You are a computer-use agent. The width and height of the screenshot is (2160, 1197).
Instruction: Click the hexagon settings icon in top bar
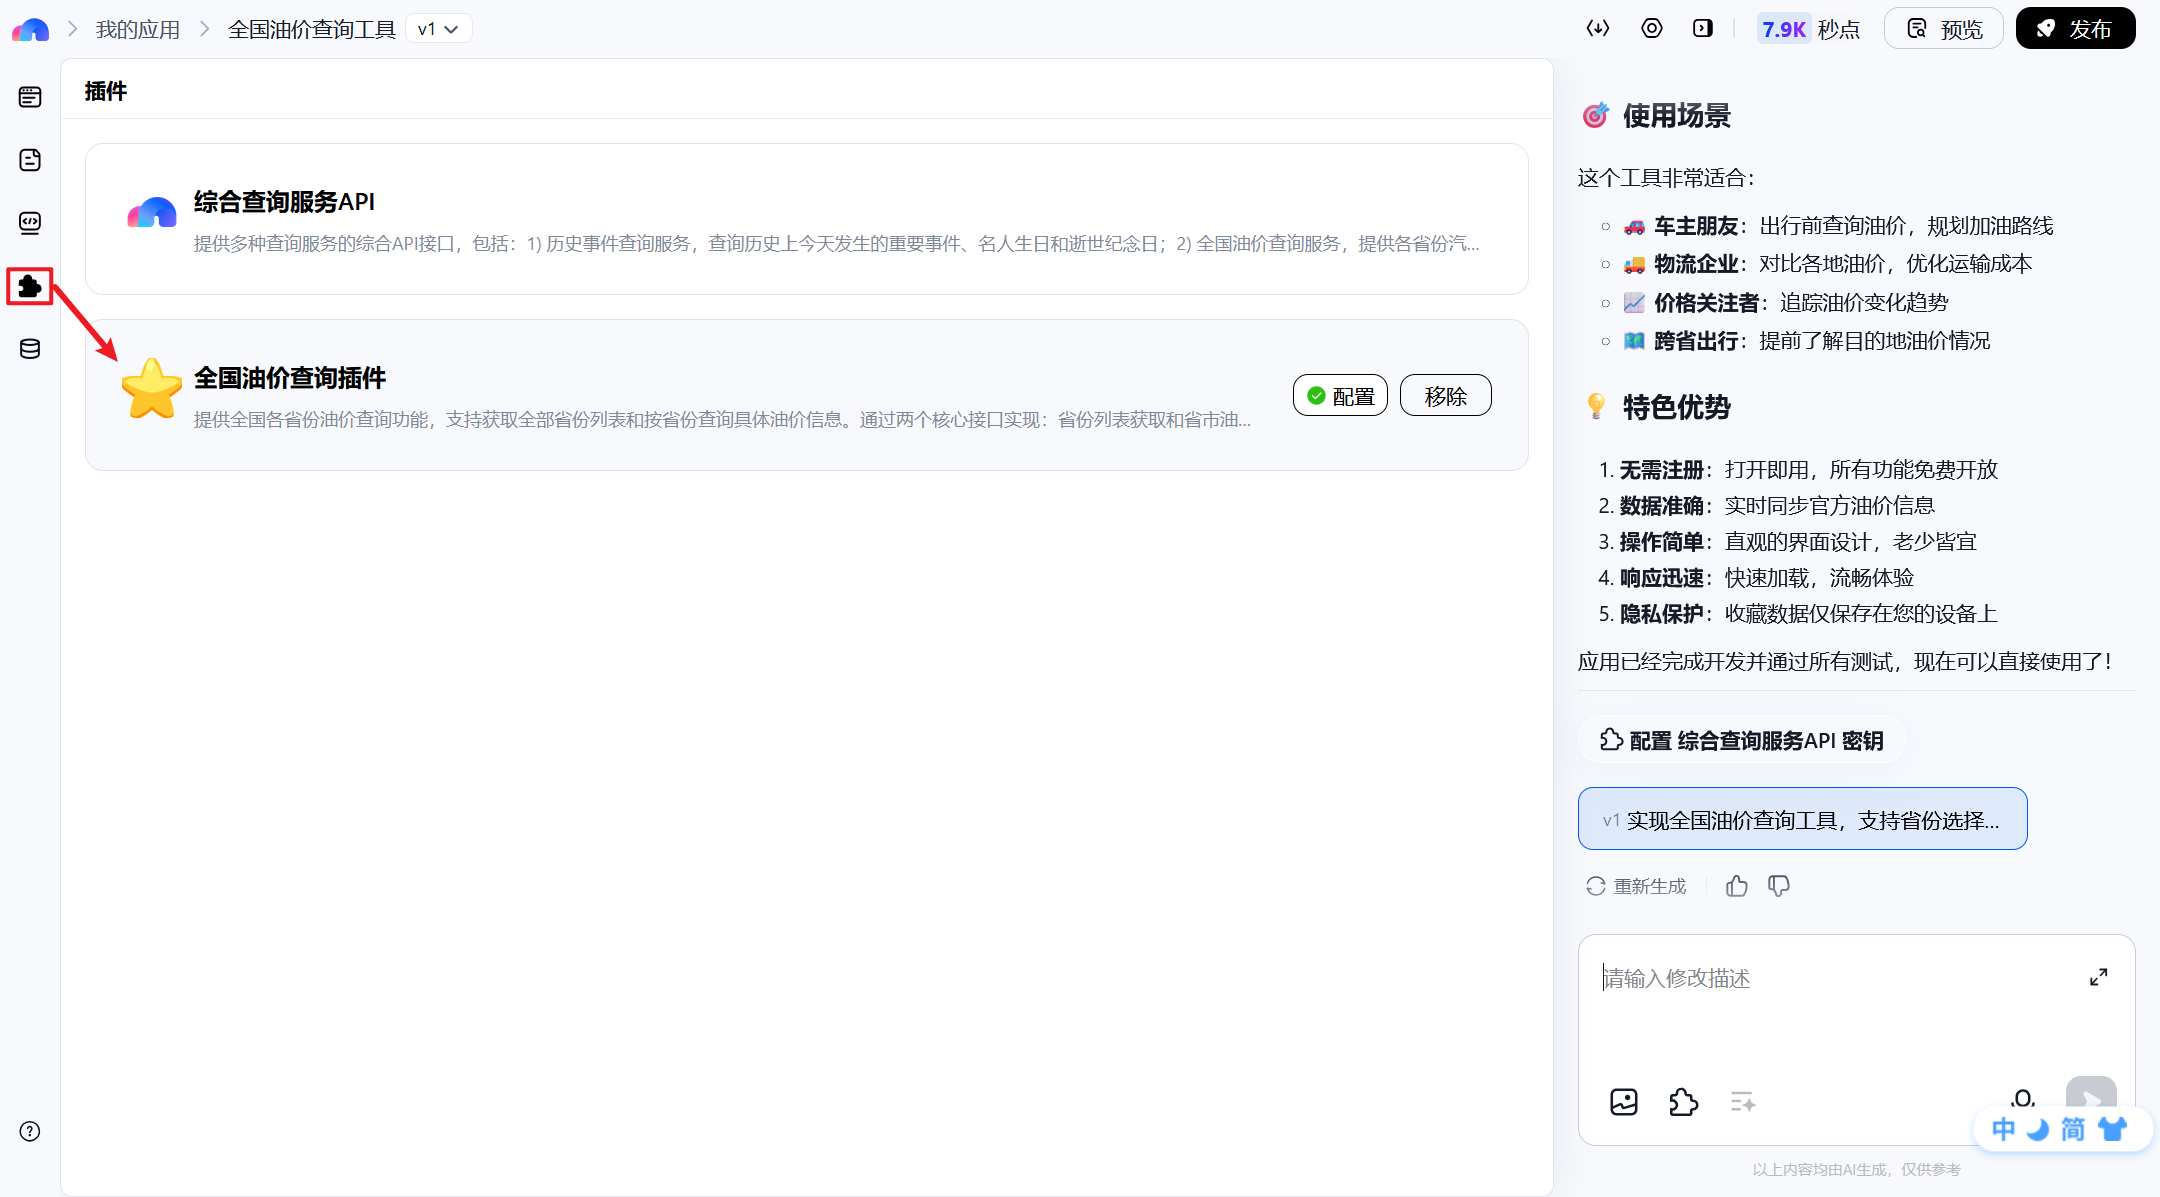pyautogui.click(x=1652, y=28)
